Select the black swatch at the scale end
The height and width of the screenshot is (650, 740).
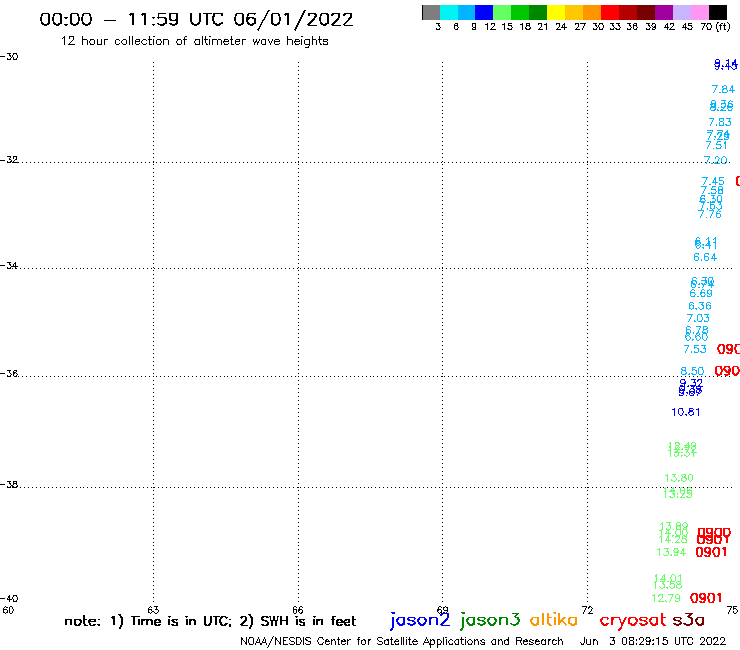[717, 12]
